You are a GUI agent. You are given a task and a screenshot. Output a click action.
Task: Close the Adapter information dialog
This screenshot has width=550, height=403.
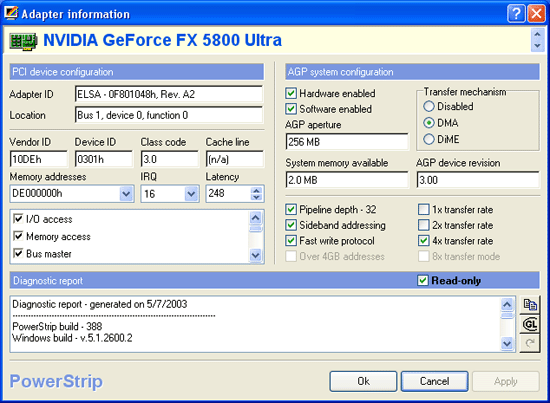pos(537,14)
